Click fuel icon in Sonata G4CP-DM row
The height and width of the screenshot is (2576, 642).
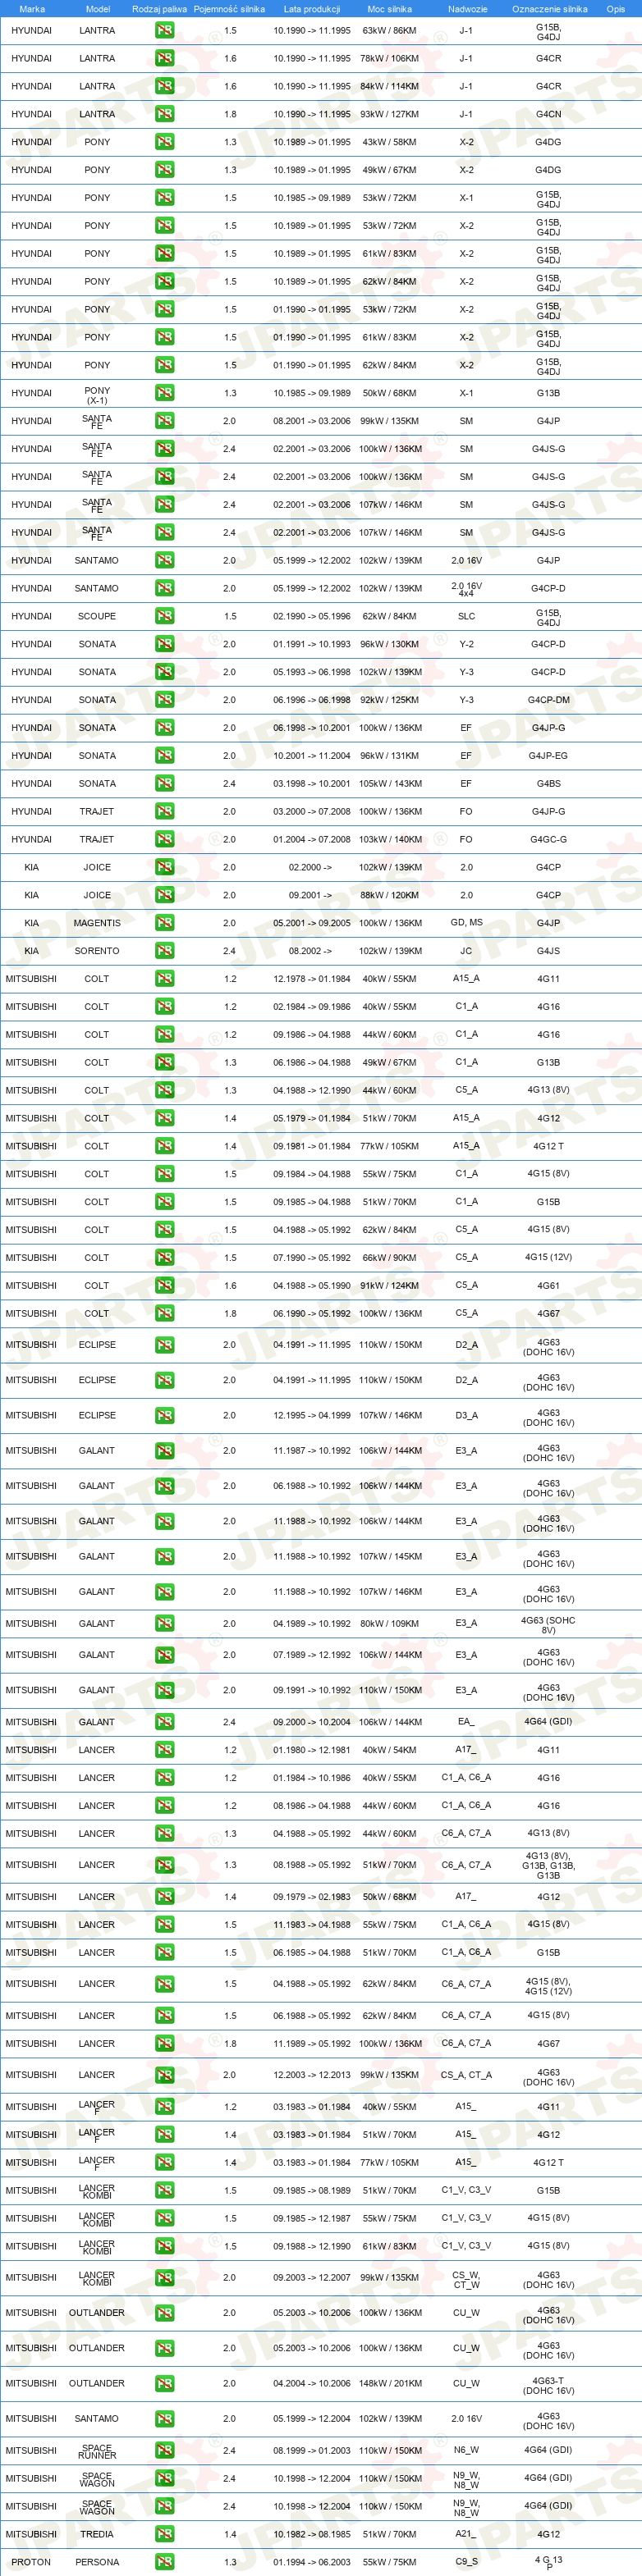click(x=165, y=700)
